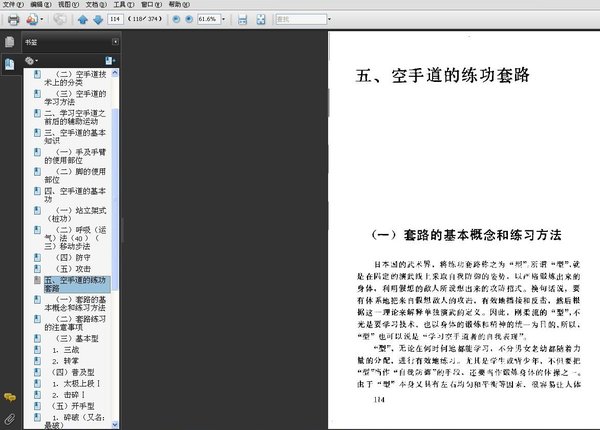Select bookmark (五)开手型

(73, 406)
